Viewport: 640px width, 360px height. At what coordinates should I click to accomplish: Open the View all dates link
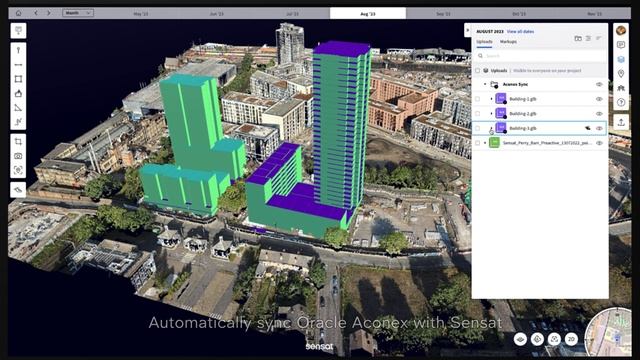[x=520, y=31]
